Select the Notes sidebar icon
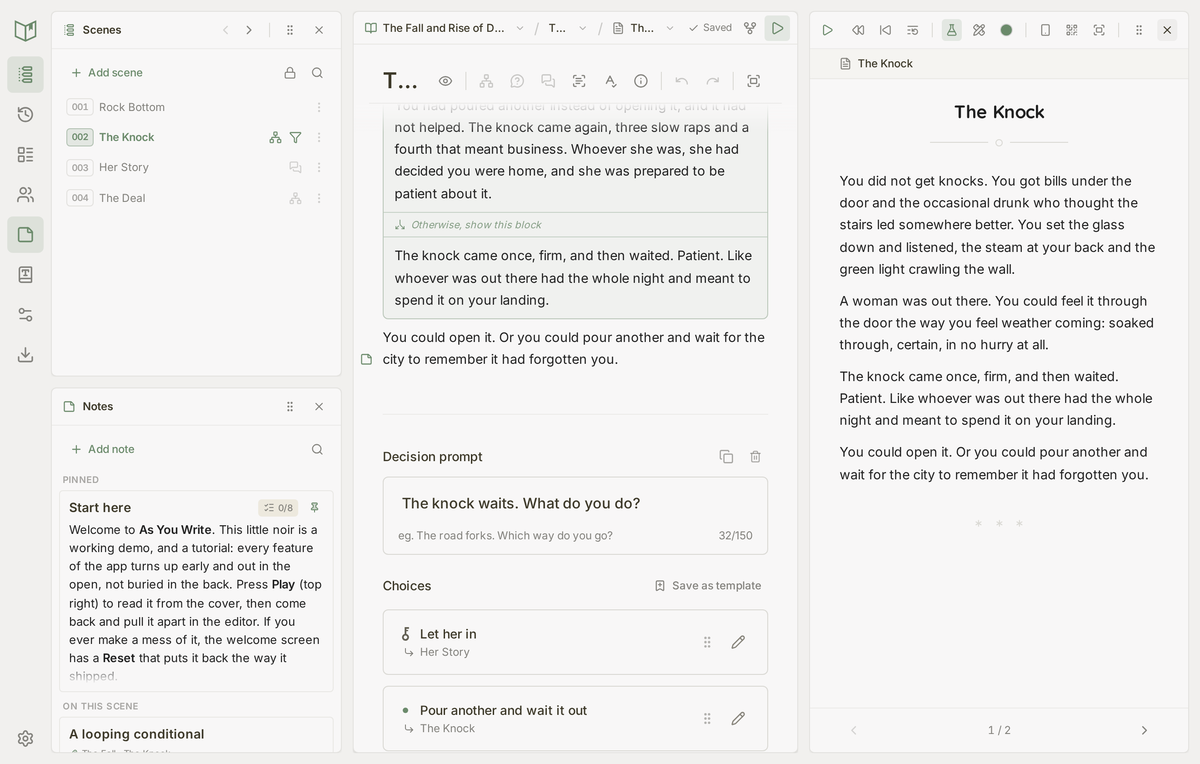1200x764 pixels. pyautogui.click(x=25, y=234)
